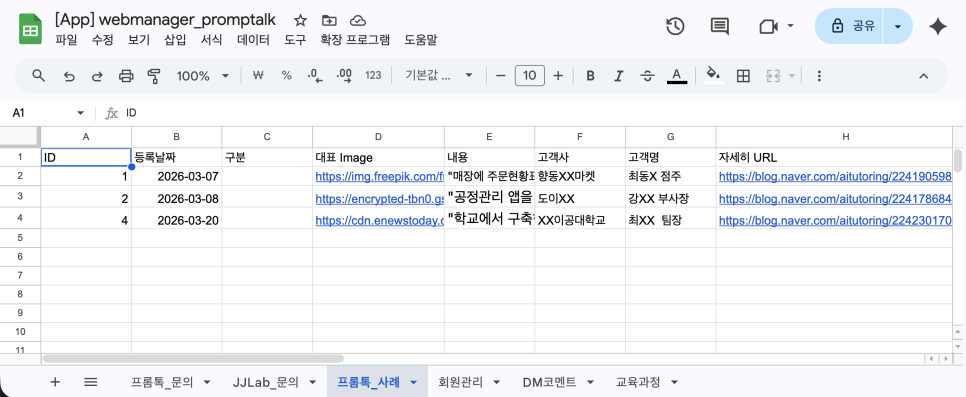Start a video meeting camera icon
Viewport: 966px width, 397px height.
pyautogui.click(x=768, y=27)
